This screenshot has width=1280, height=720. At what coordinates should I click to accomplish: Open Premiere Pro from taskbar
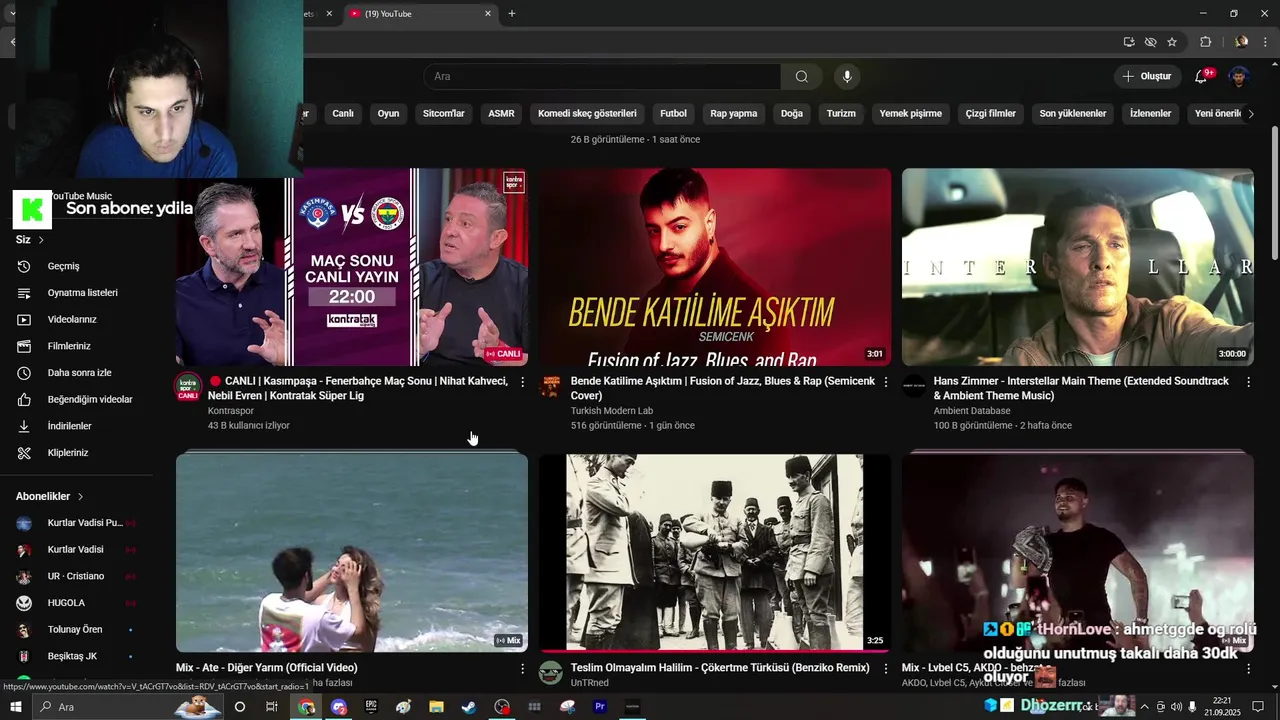tap(600, 707)
